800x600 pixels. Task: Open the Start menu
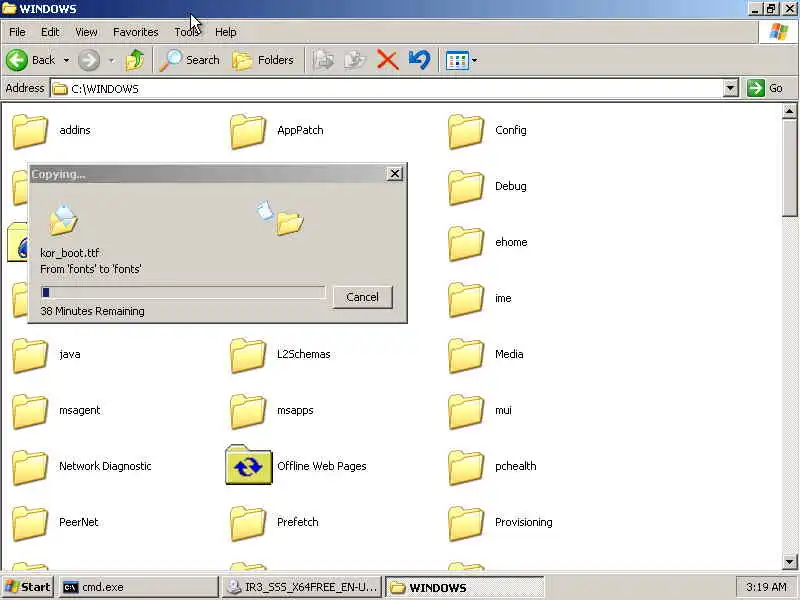(28, 587)
